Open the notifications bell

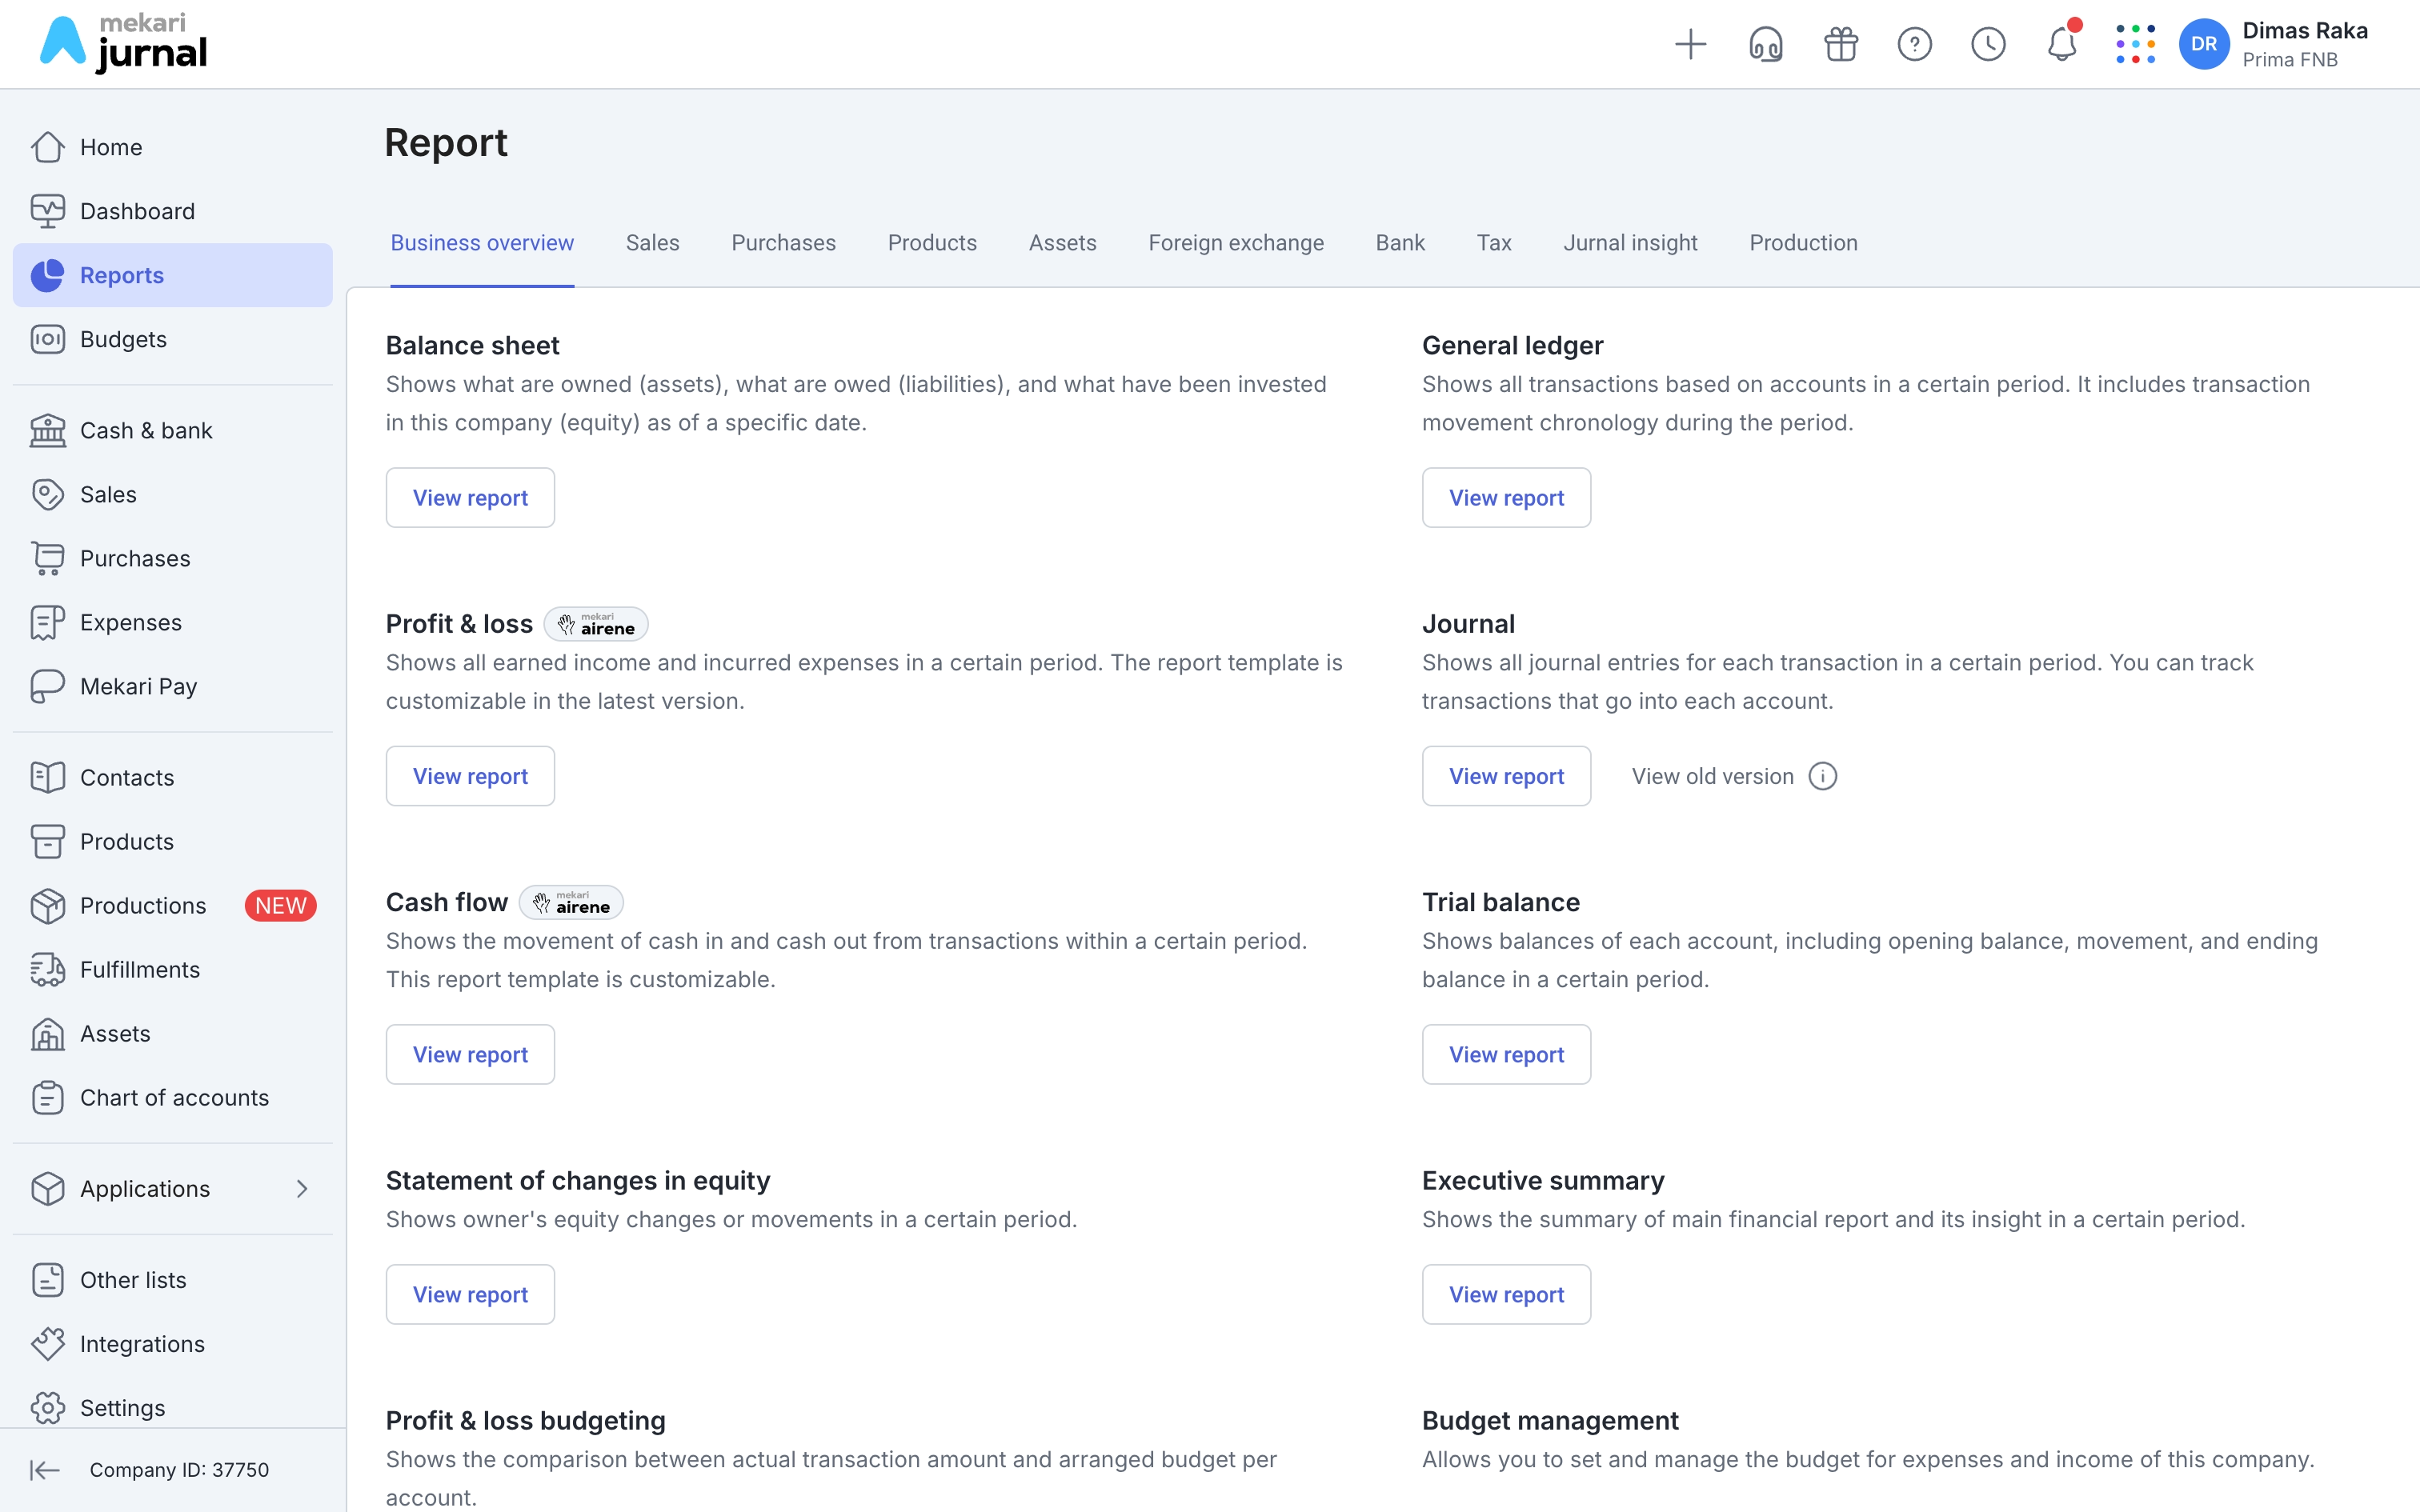point(2061,44)
